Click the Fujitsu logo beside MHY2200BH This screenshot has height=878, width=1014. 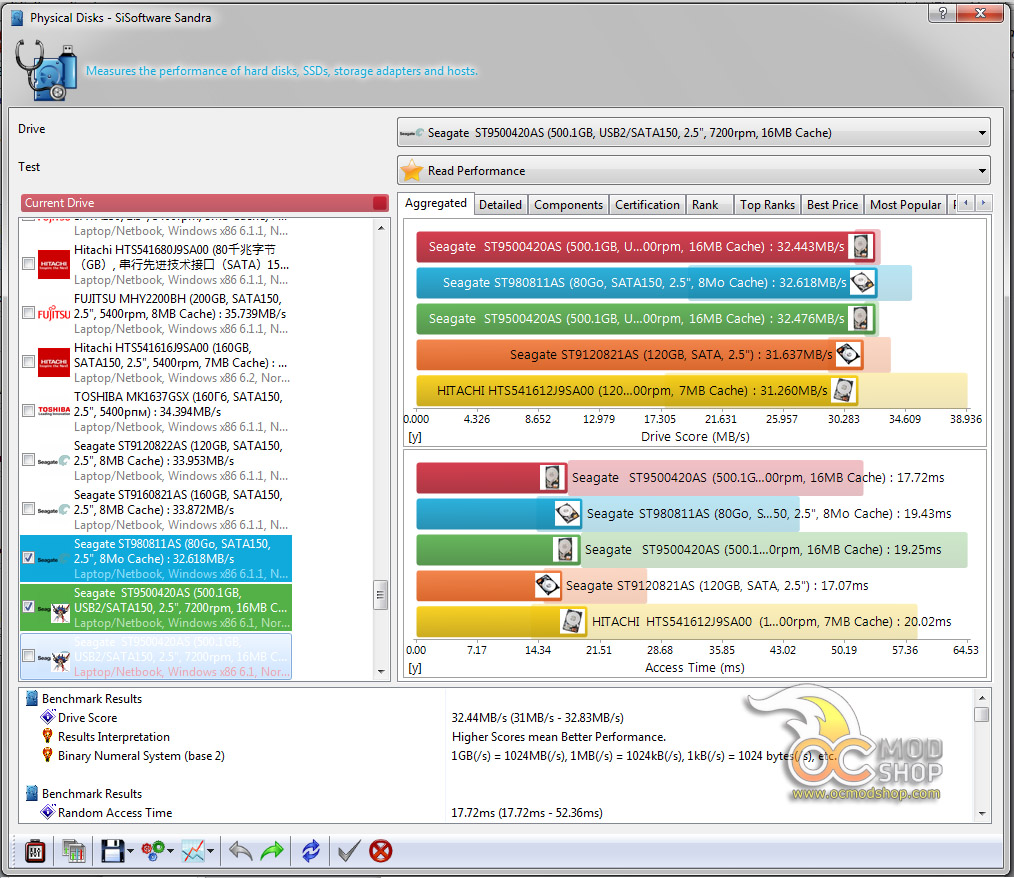click(x=54, y=314)
